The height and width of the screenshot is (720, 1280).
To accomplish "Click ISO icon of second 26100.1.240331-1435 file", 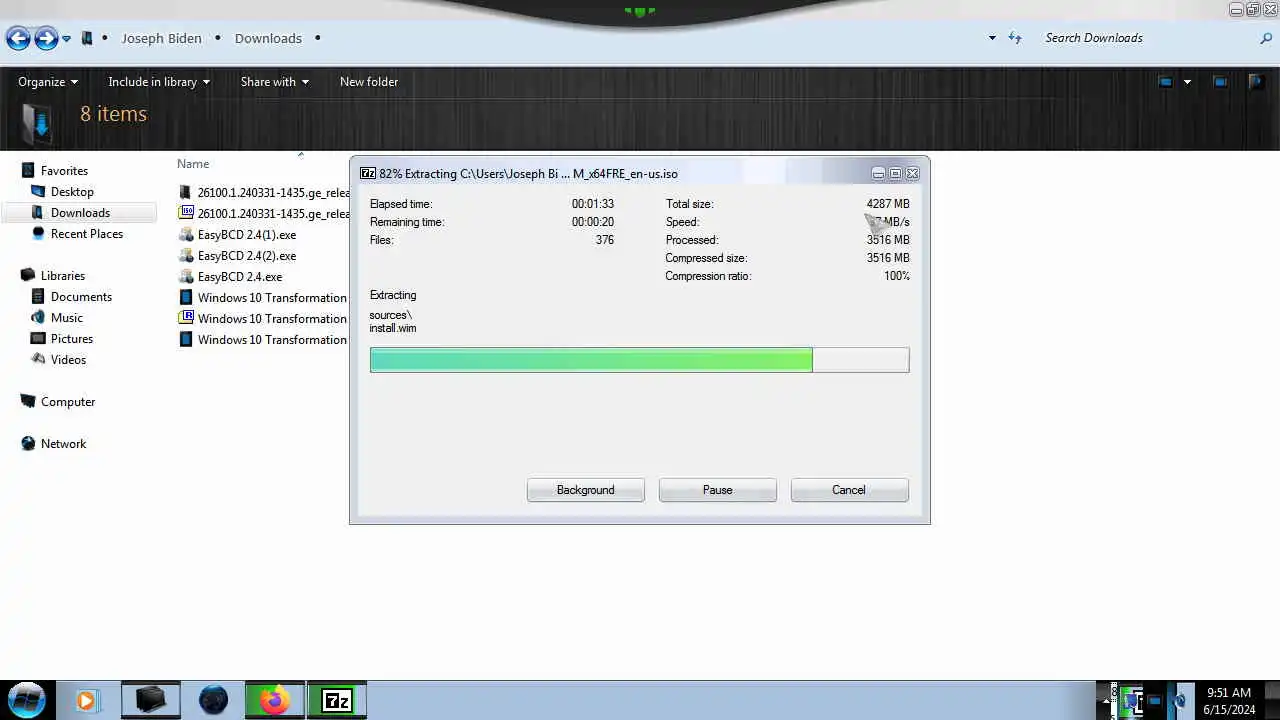I will (x=185, y=213).
